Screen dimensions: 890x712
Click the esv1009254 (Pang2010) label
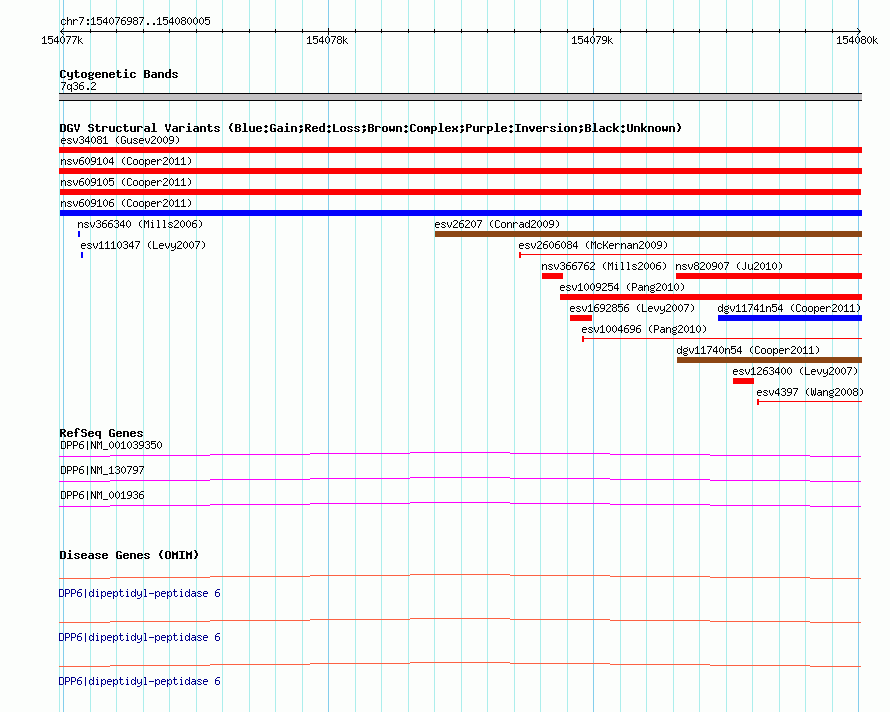coord(622,287)
